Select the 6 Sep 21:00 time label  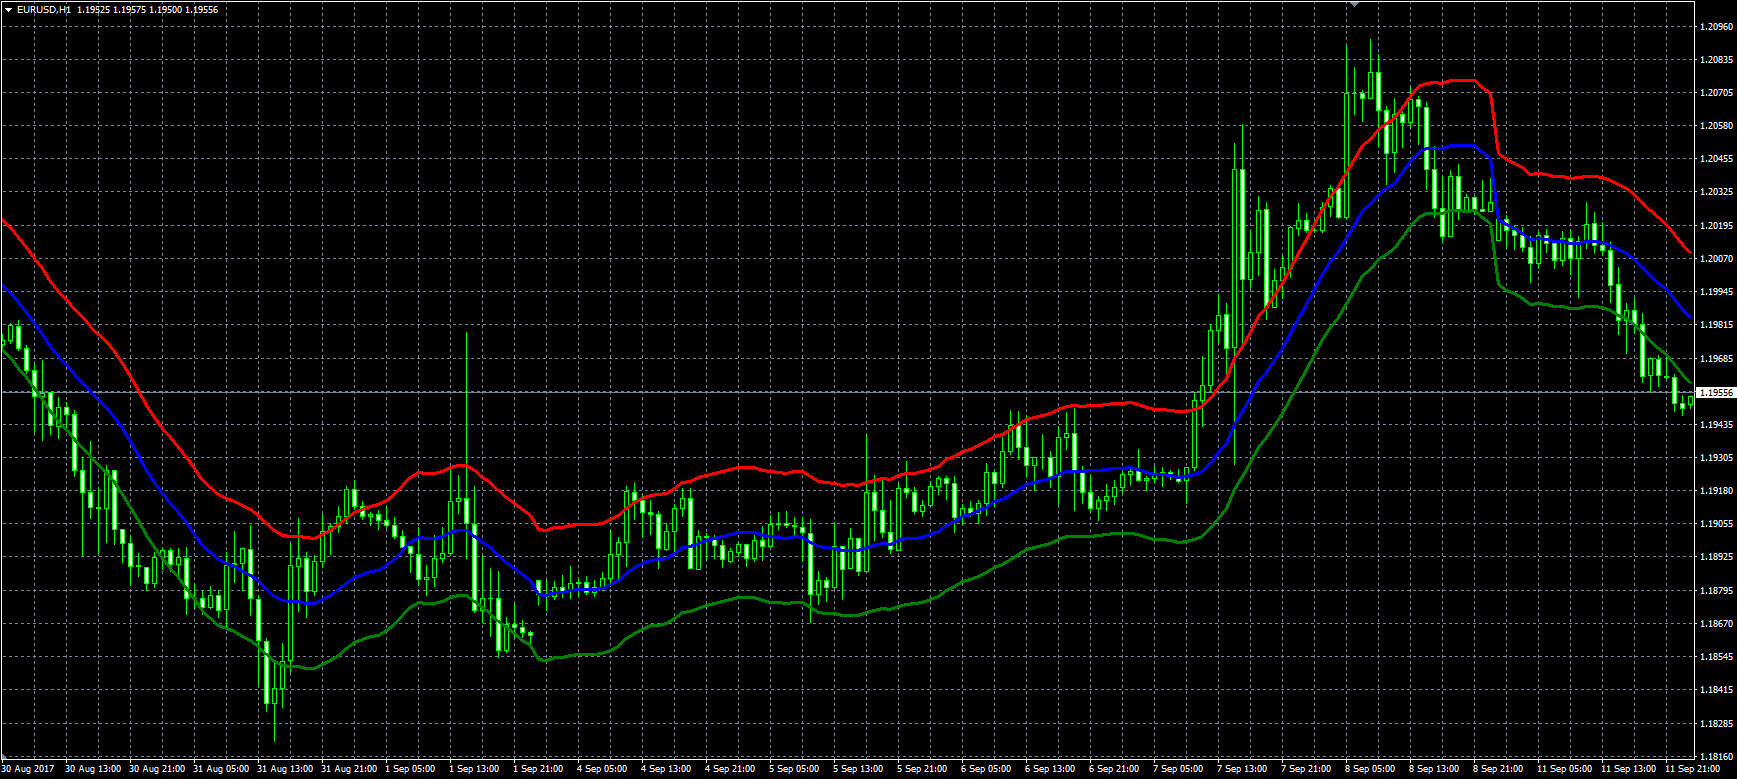tap(1114, 769)
